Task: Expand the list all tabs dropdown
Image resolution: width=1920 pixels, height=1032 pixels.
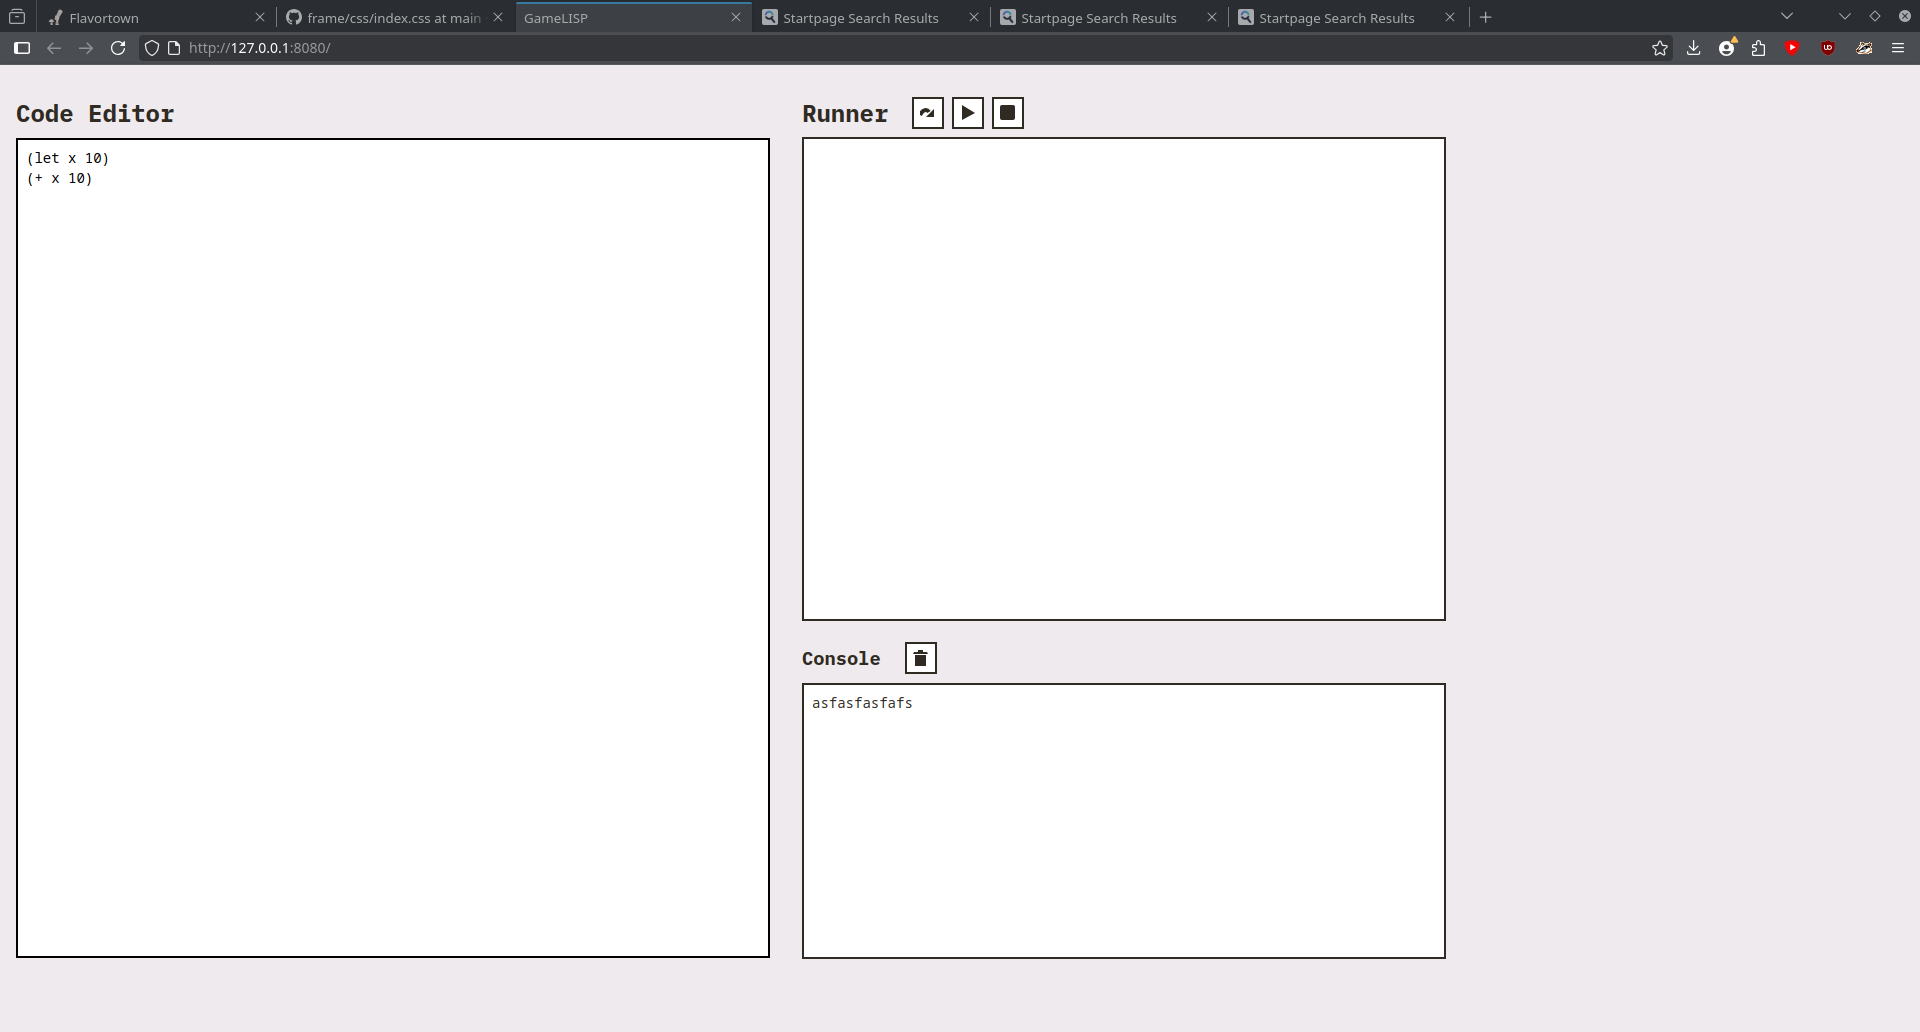Action: point(1787,17)
